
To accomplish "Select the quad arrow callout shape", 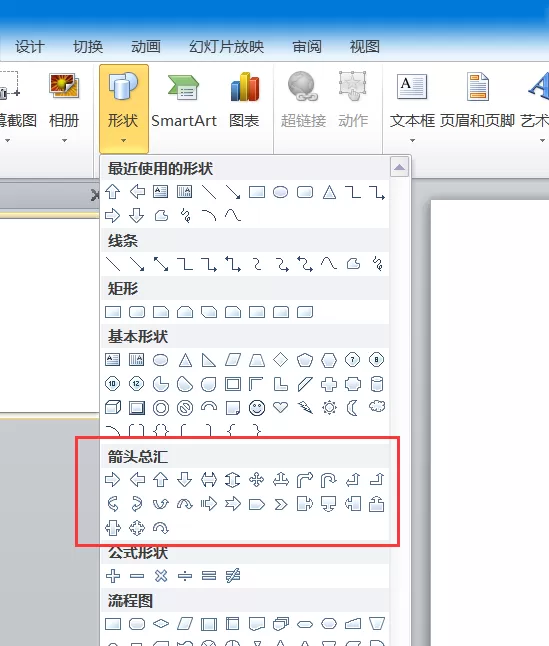I will click(137, 528).
